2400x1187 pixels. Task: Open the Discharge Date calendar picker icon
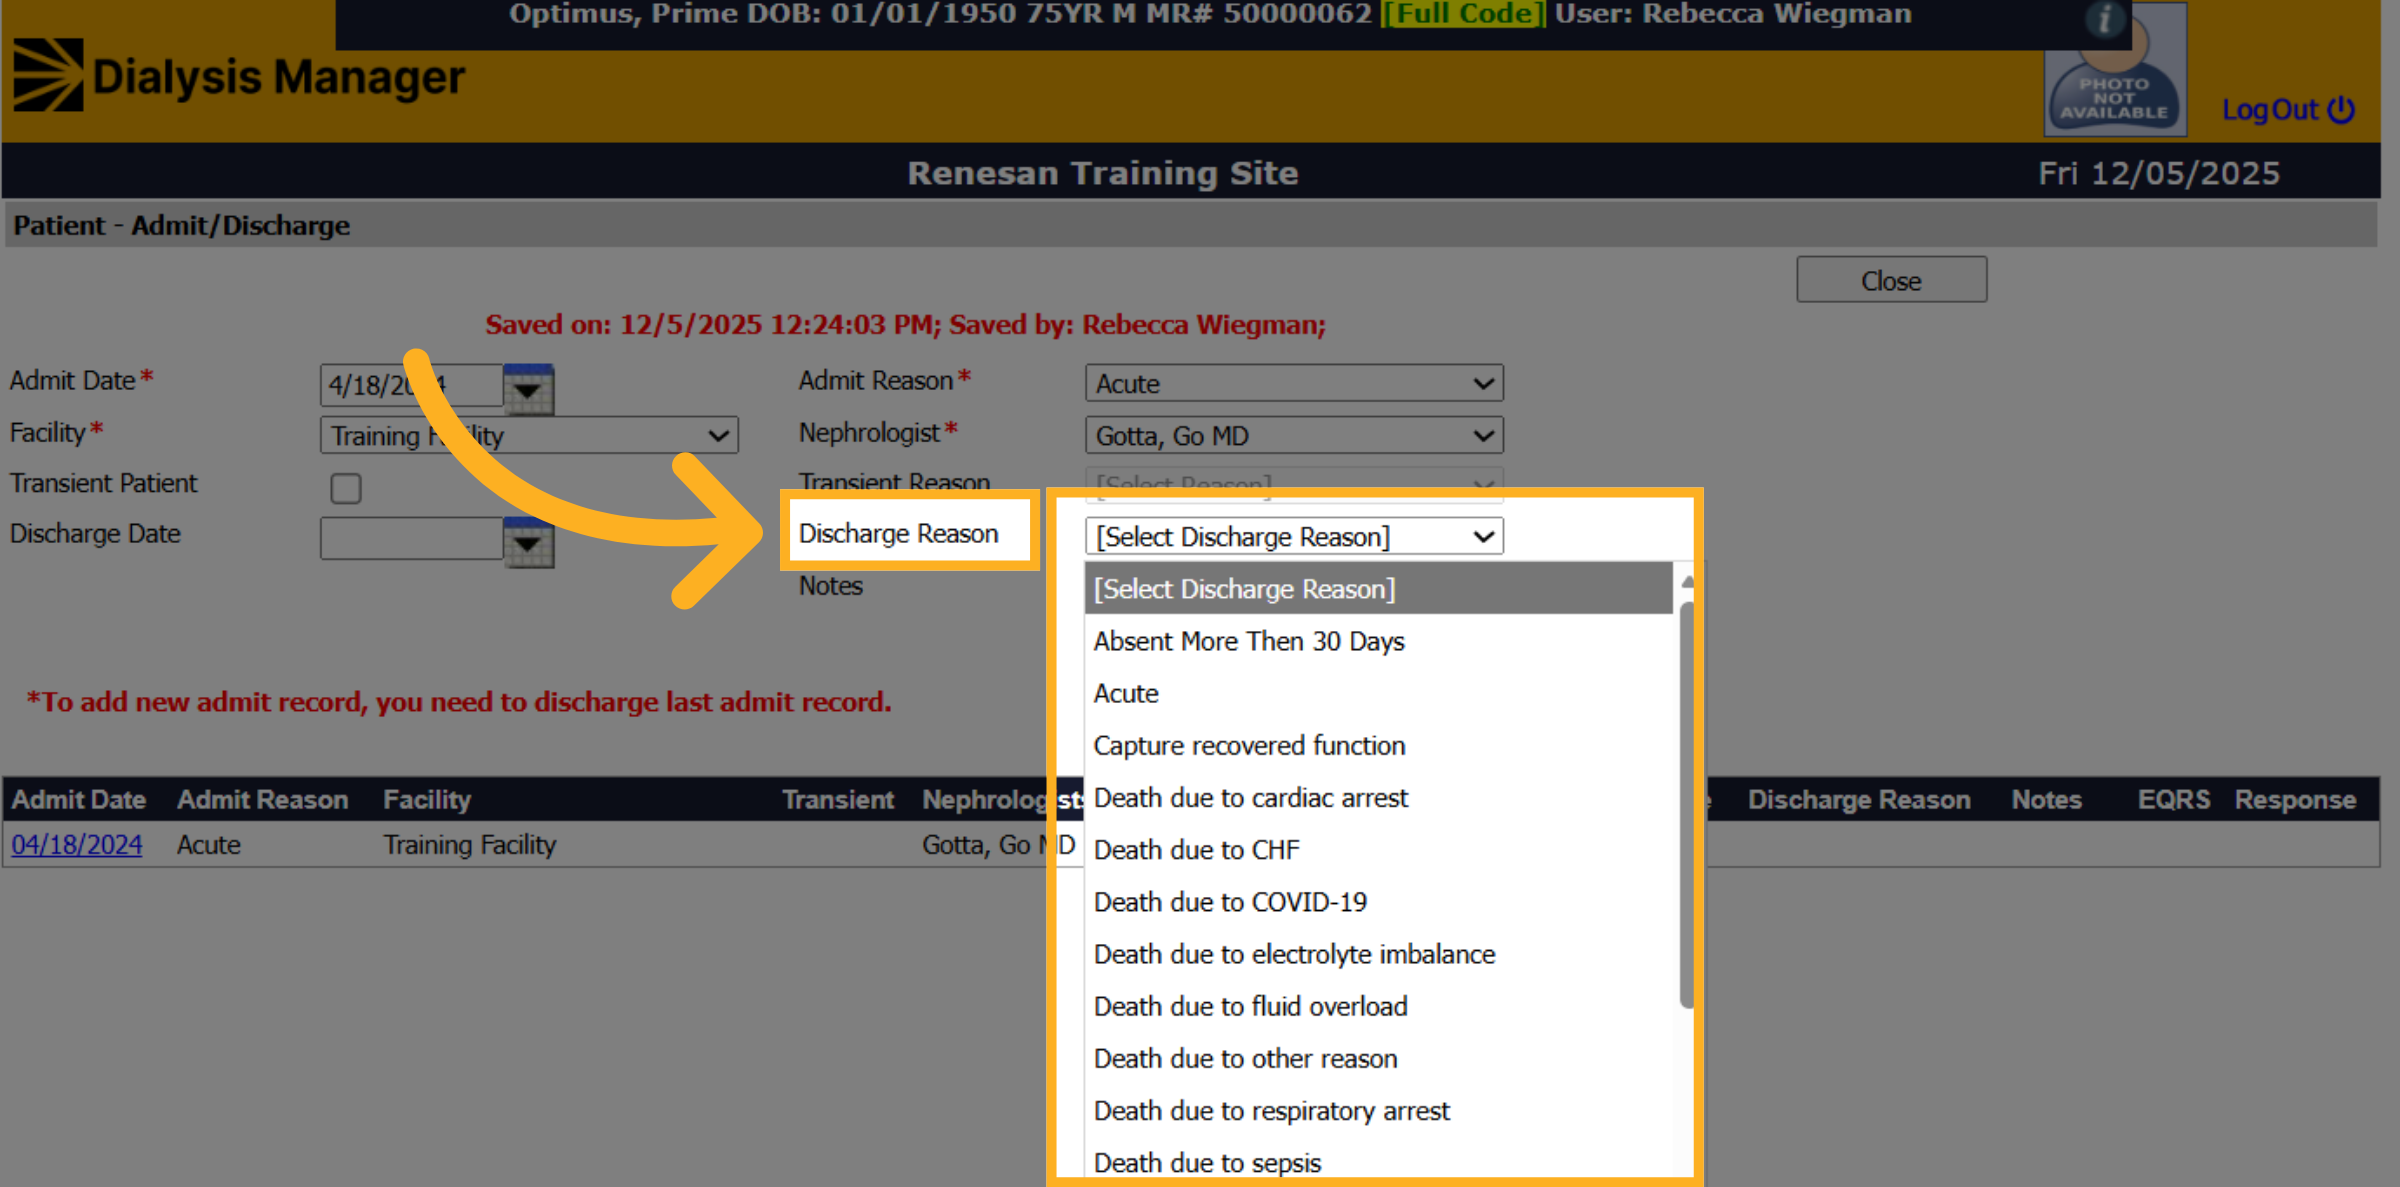tap(528, 542)
